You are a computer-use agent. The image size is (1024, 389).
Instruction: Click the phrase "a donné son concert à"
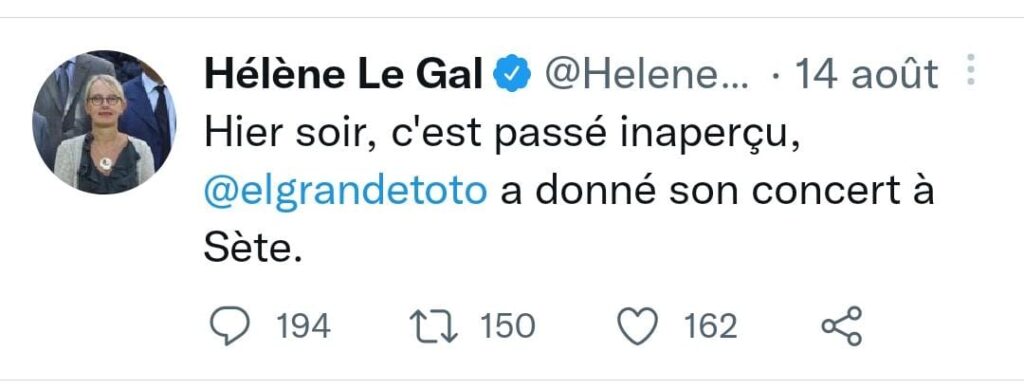pos(718,191)
